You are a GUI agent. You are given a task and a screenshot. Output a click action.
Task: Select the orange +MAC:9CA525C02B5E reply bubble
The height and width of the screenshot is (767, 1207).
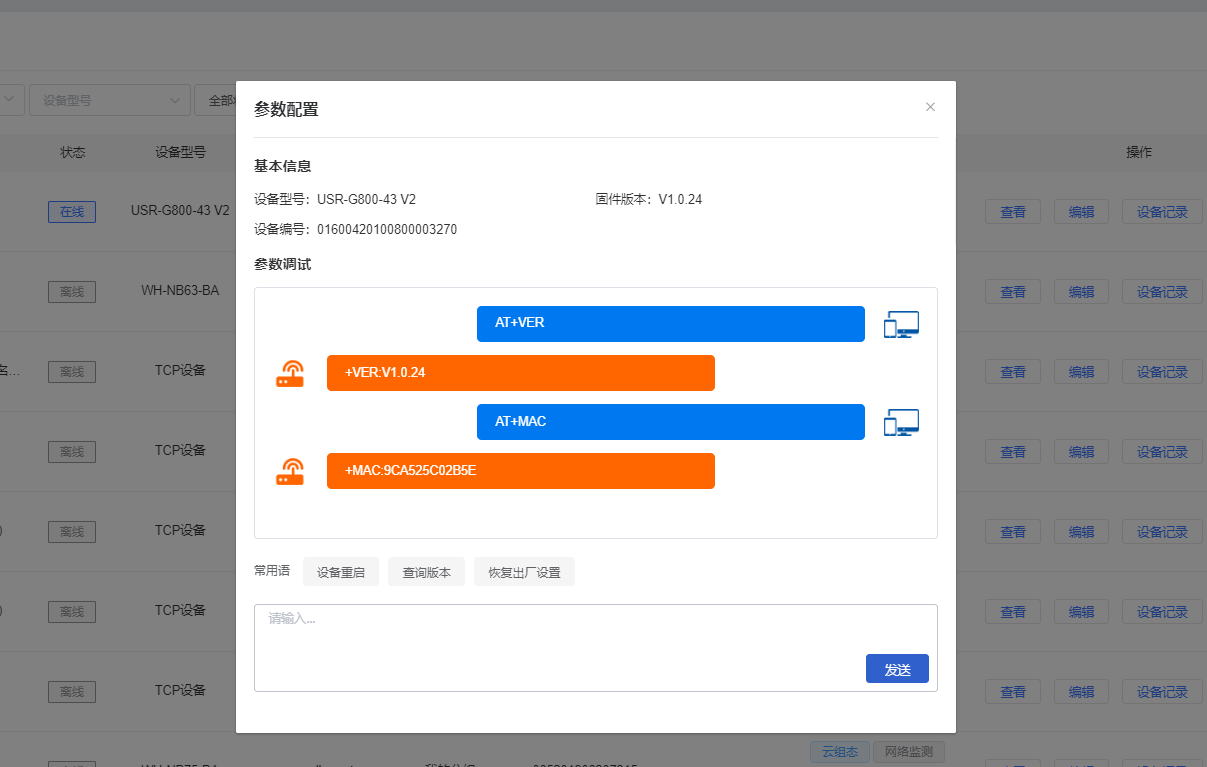(520, 471)
